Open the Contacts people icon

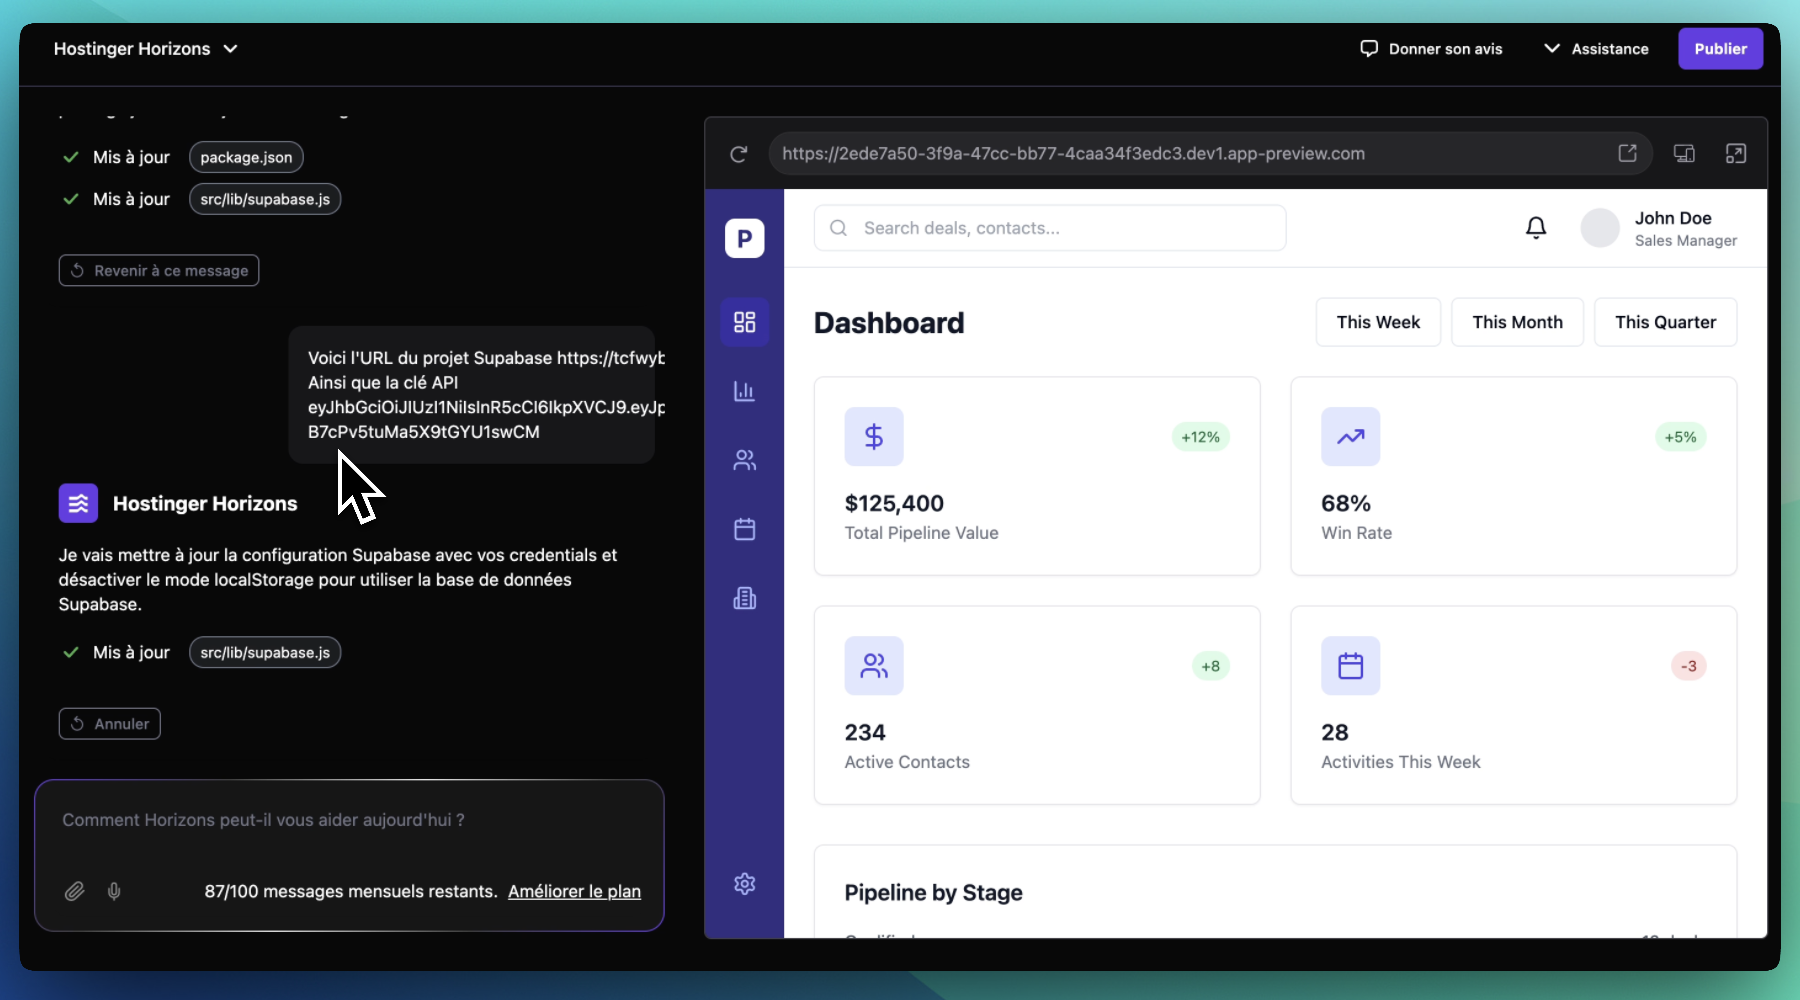(x=744, y=460)
